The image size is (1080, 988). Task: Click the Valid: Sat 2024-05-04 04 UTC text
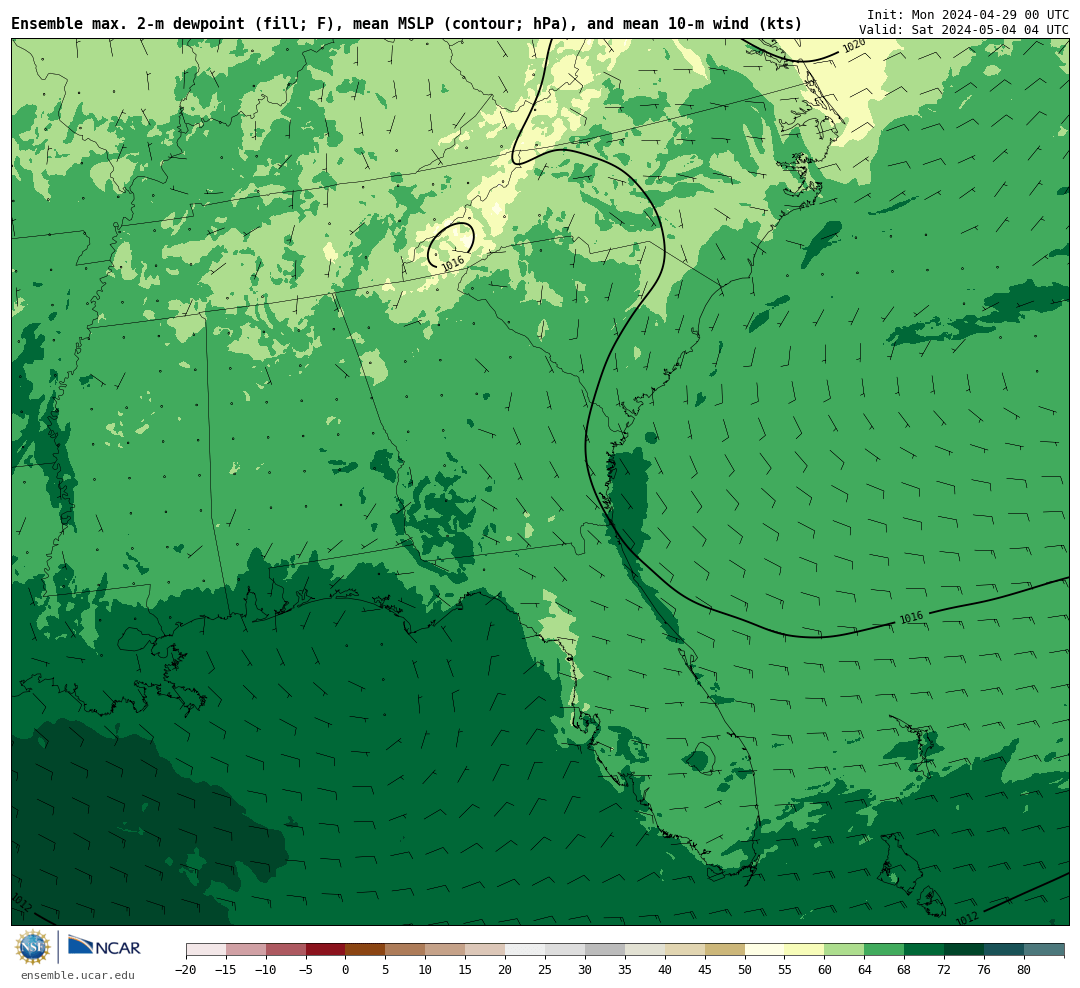pos(964,30)
